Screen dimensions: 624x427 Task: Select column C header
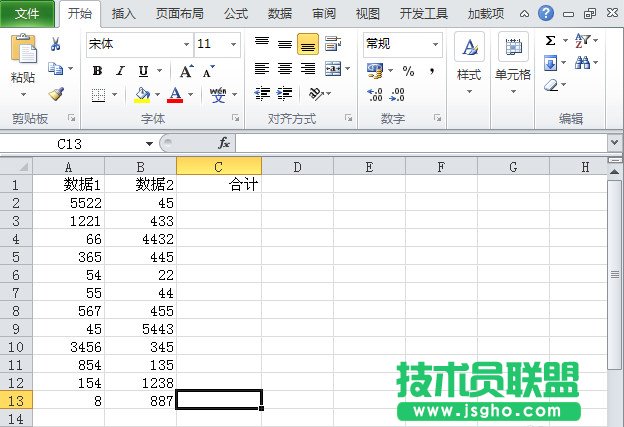[x=218, y=166]
